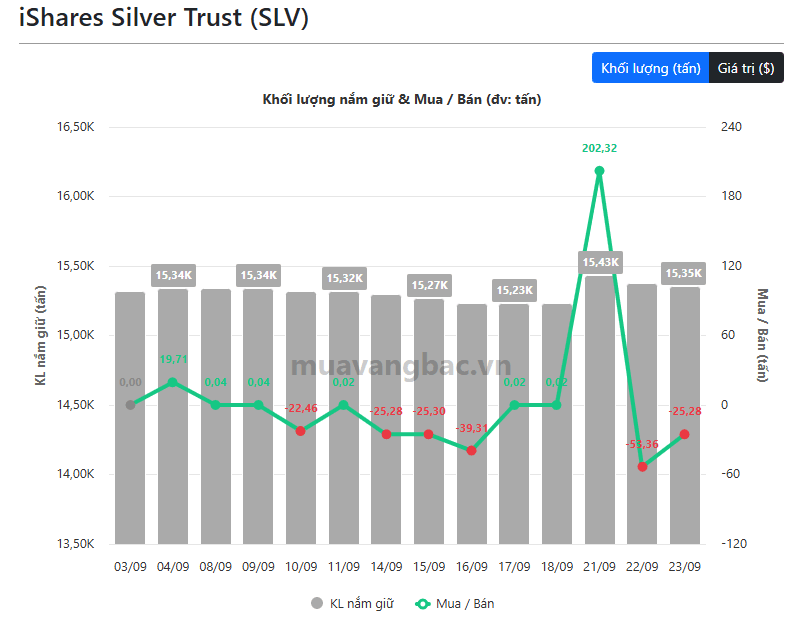This screenshot has width=807, height=630.
Task: Click the 15,23K label above 17/09 bar
Action: pyautogui.click(x=515, y=290)
